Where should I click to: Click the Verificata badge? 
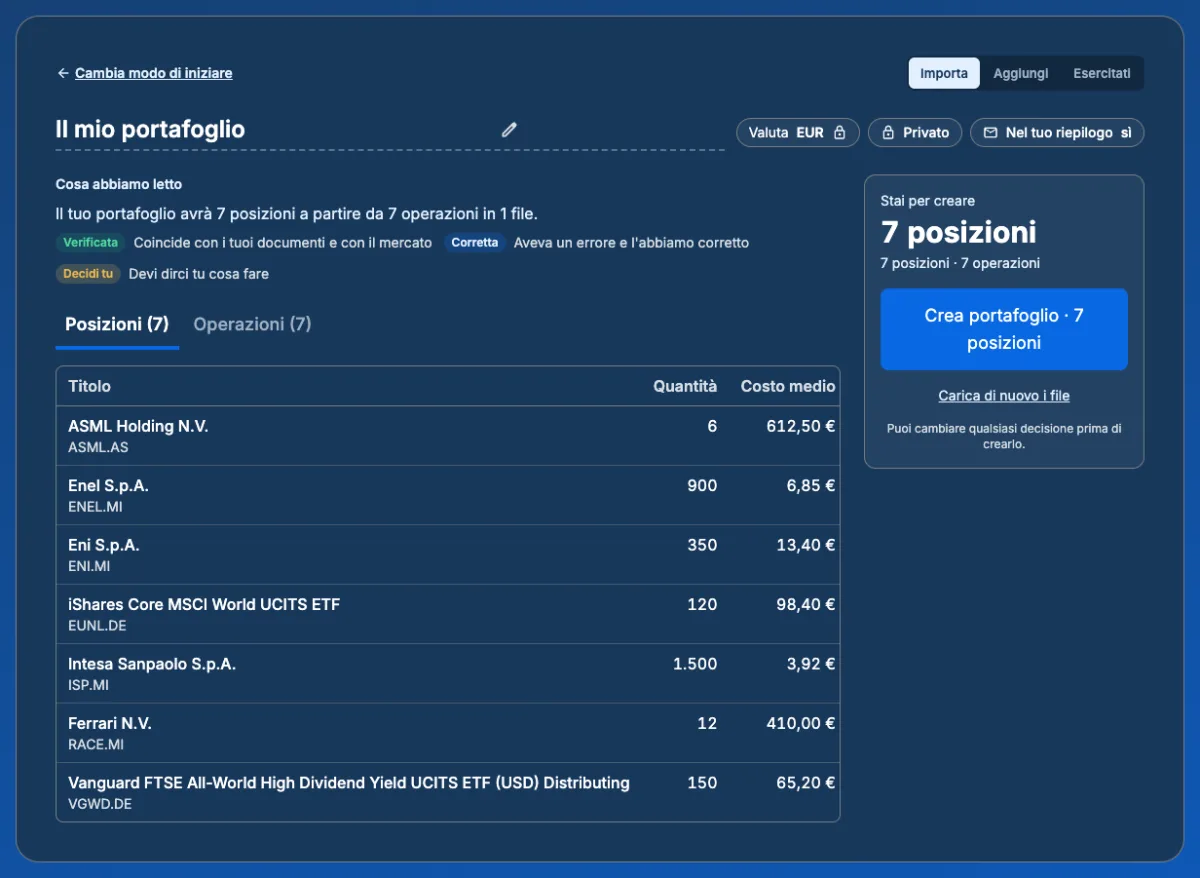coord(90,242)
